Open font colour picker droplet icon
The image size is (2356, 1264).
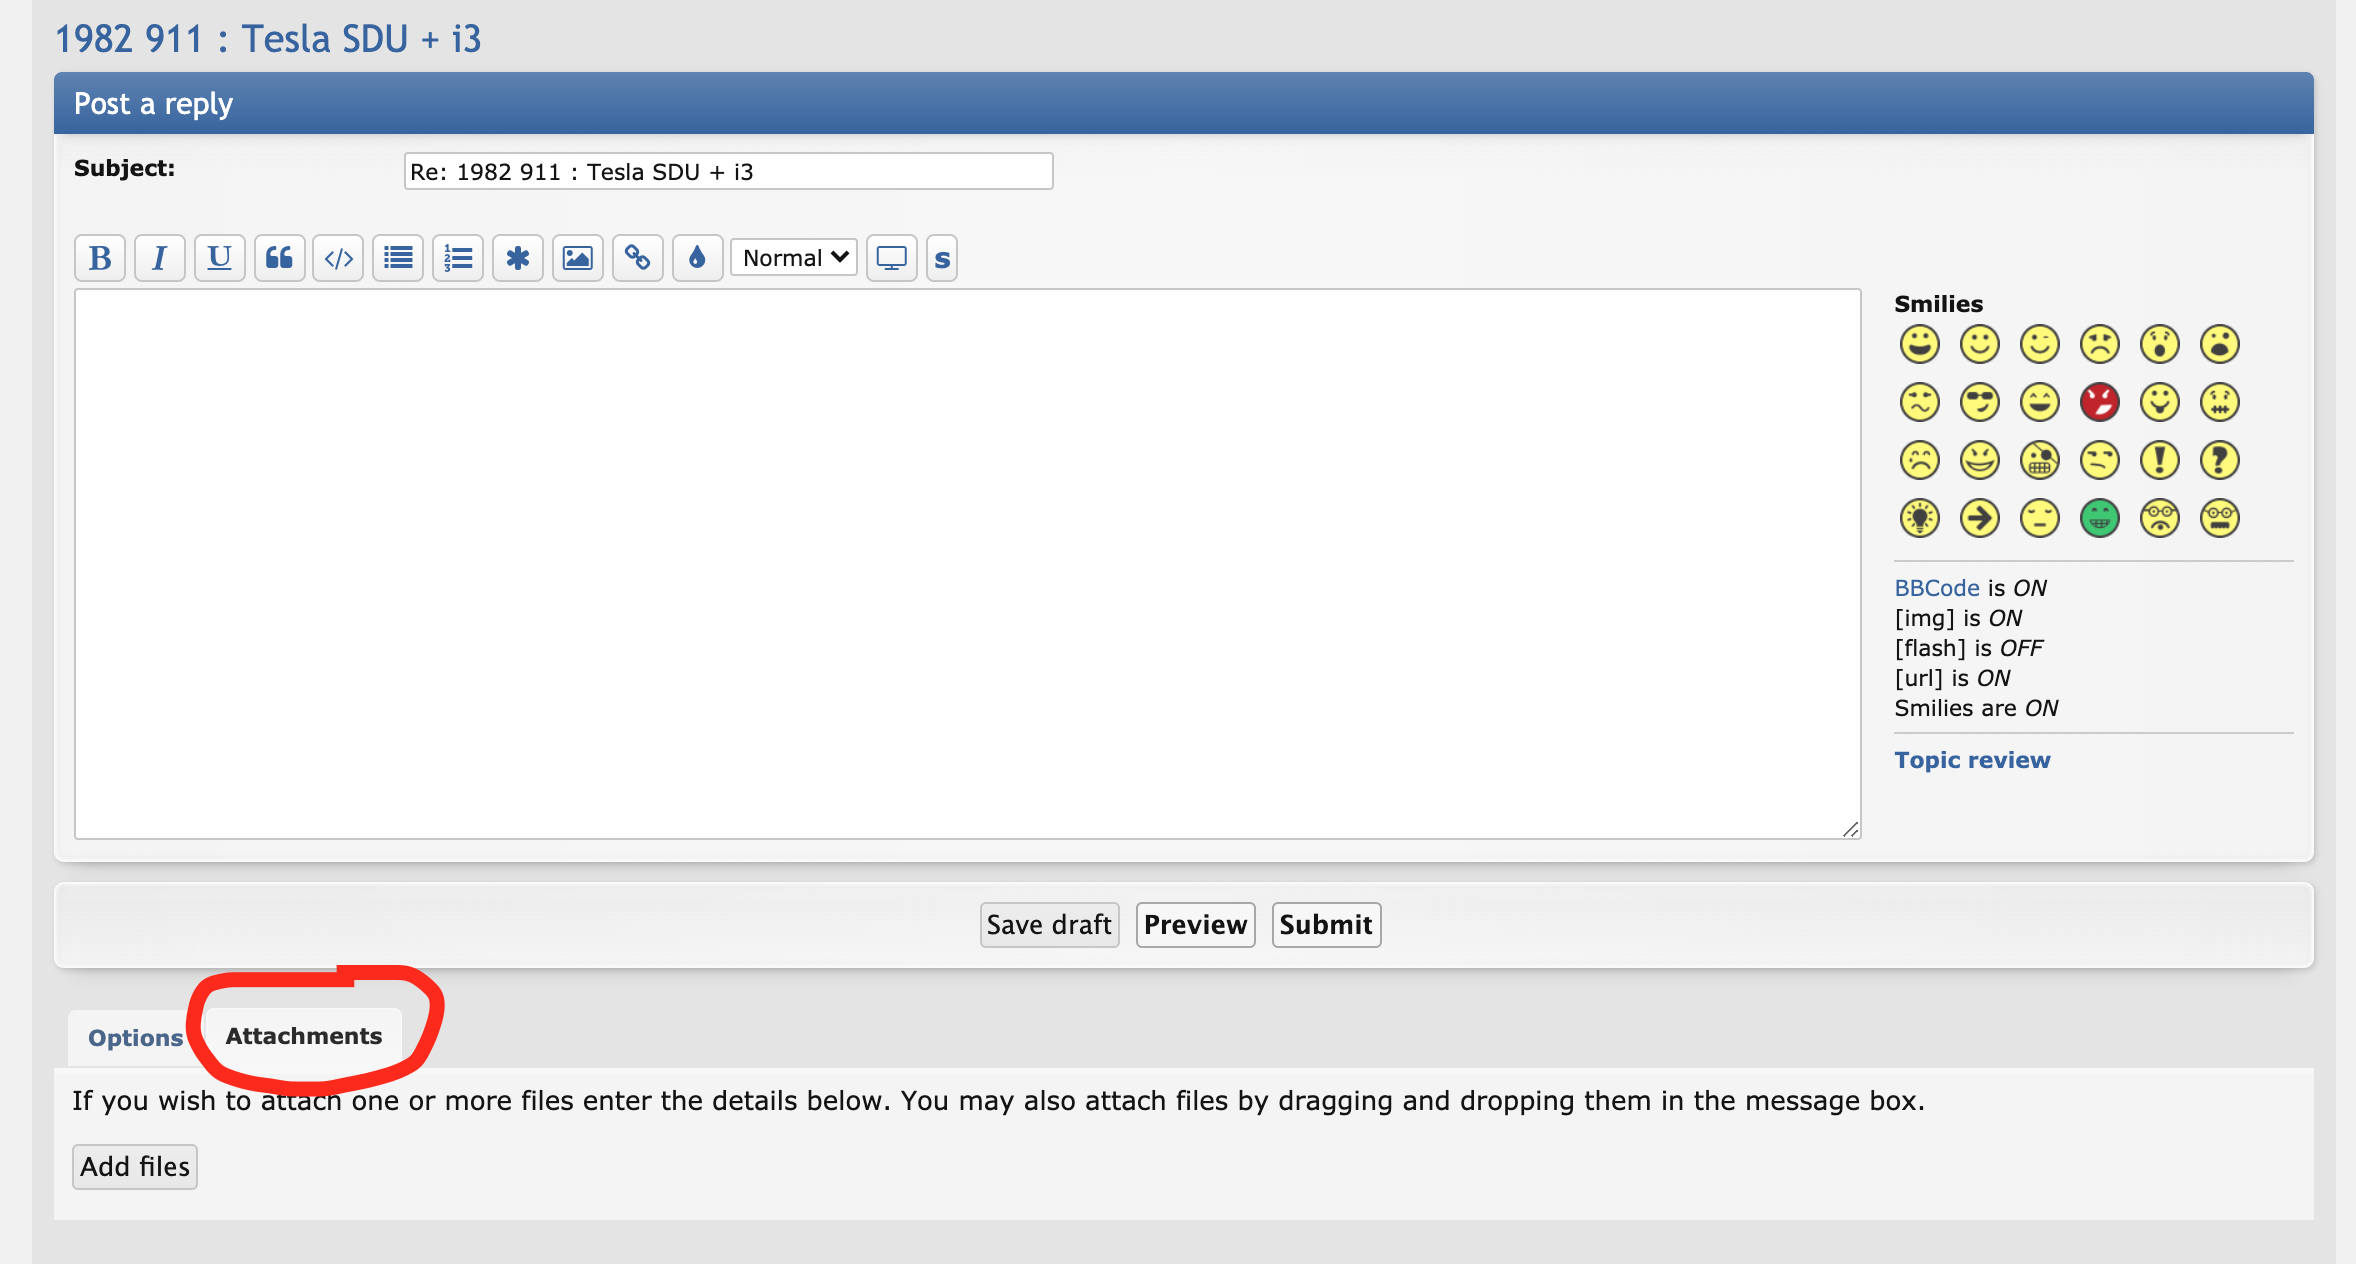[x=697, y=258]
